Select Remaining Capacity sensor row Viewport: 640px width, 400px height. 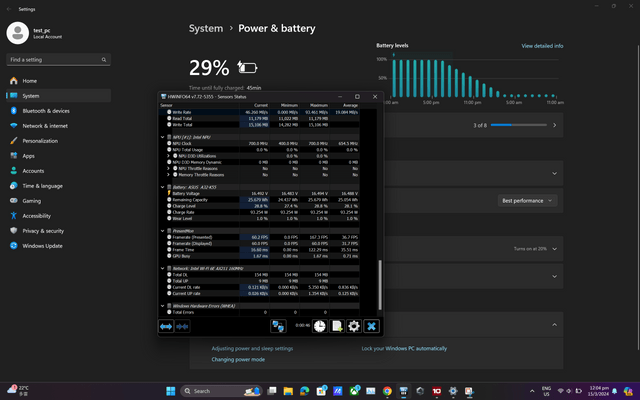pos(259,200)
